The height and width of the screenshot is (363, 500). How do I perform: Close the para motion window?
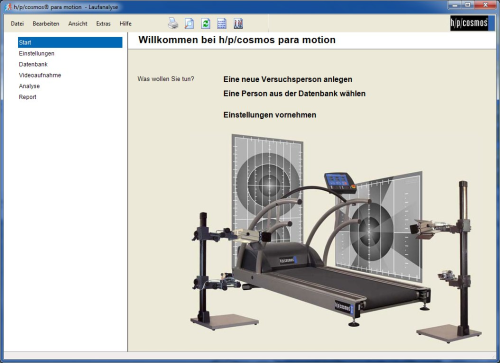pyautogui.click(x=485, y=5)
